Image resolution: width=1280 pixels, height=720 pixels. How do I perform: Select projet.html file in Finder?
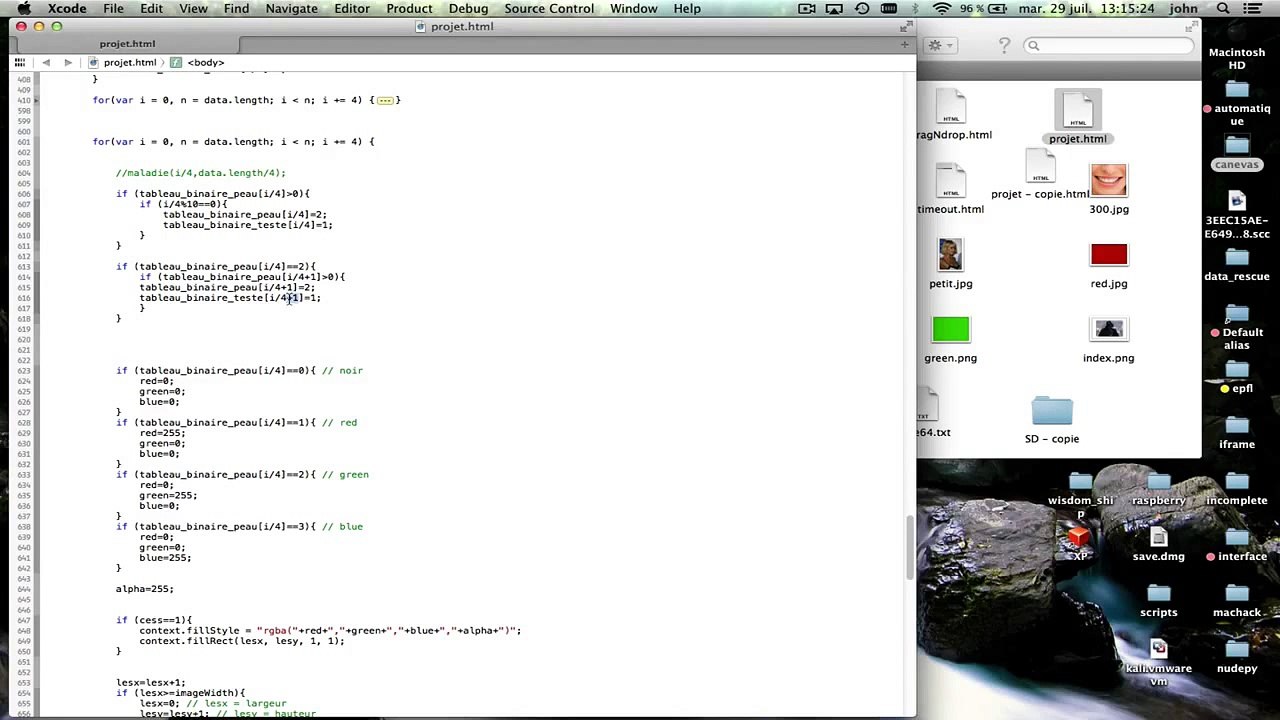point(1077,117)
